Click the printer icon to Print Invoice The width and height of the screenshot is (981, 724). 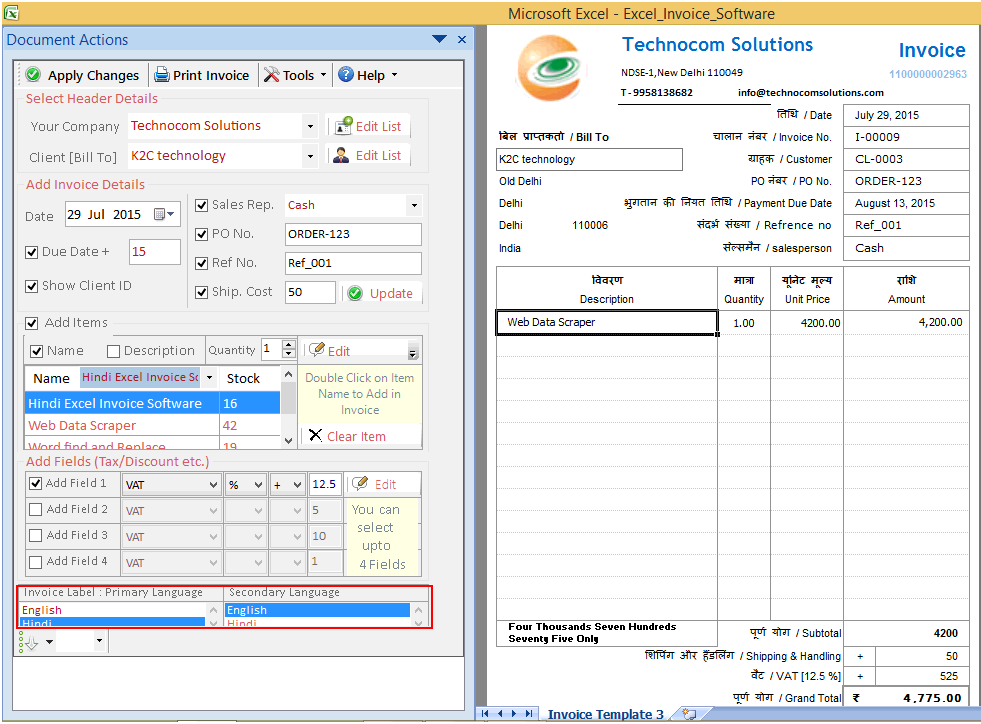pyautogui.click(x=160, y=75)
